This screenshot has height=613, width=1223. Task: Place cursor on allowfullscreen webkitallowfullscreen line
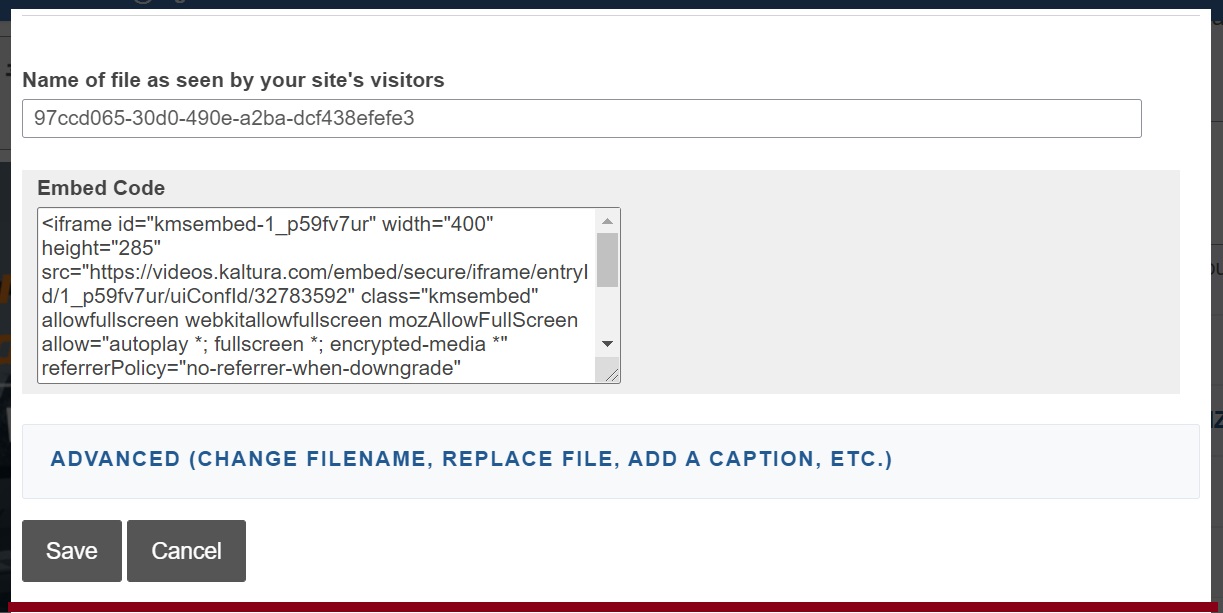coord(310,320)
